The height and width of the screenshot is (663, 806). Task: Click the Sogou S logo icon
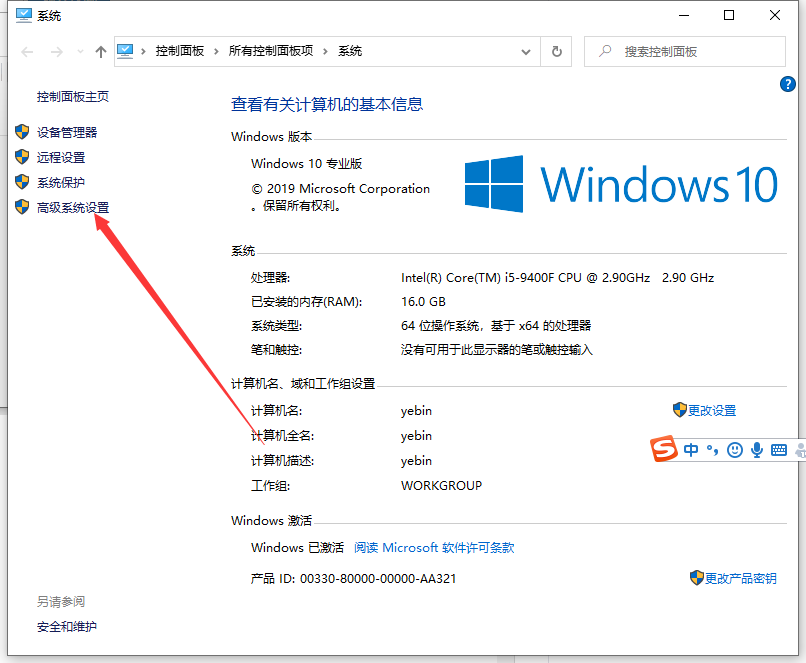[663, 449]
